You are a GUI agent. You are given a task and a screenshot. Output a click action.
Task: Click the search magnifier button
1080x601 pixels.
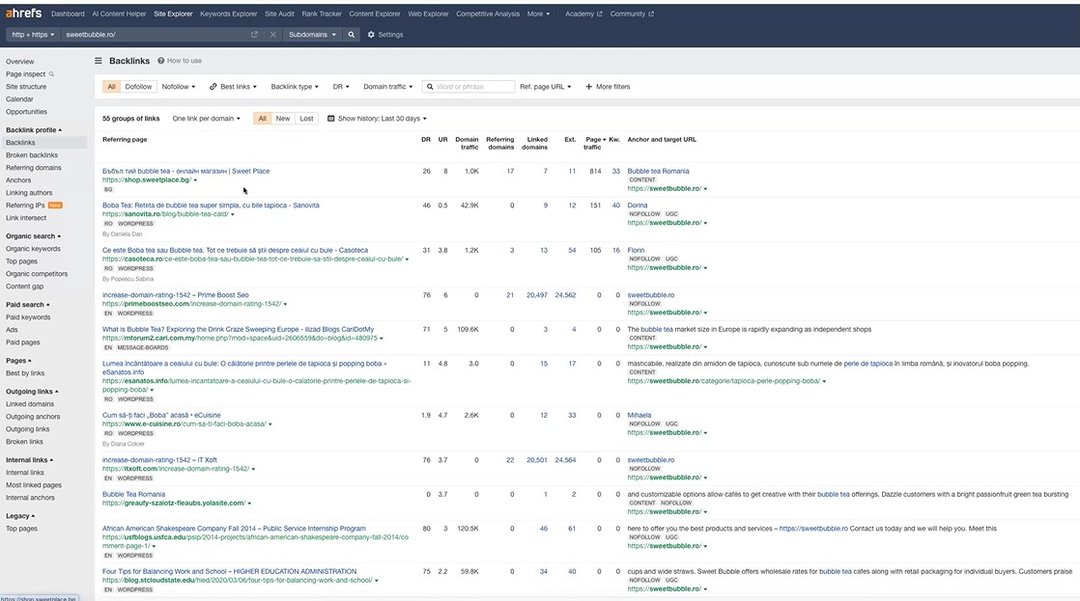(351, 34)
